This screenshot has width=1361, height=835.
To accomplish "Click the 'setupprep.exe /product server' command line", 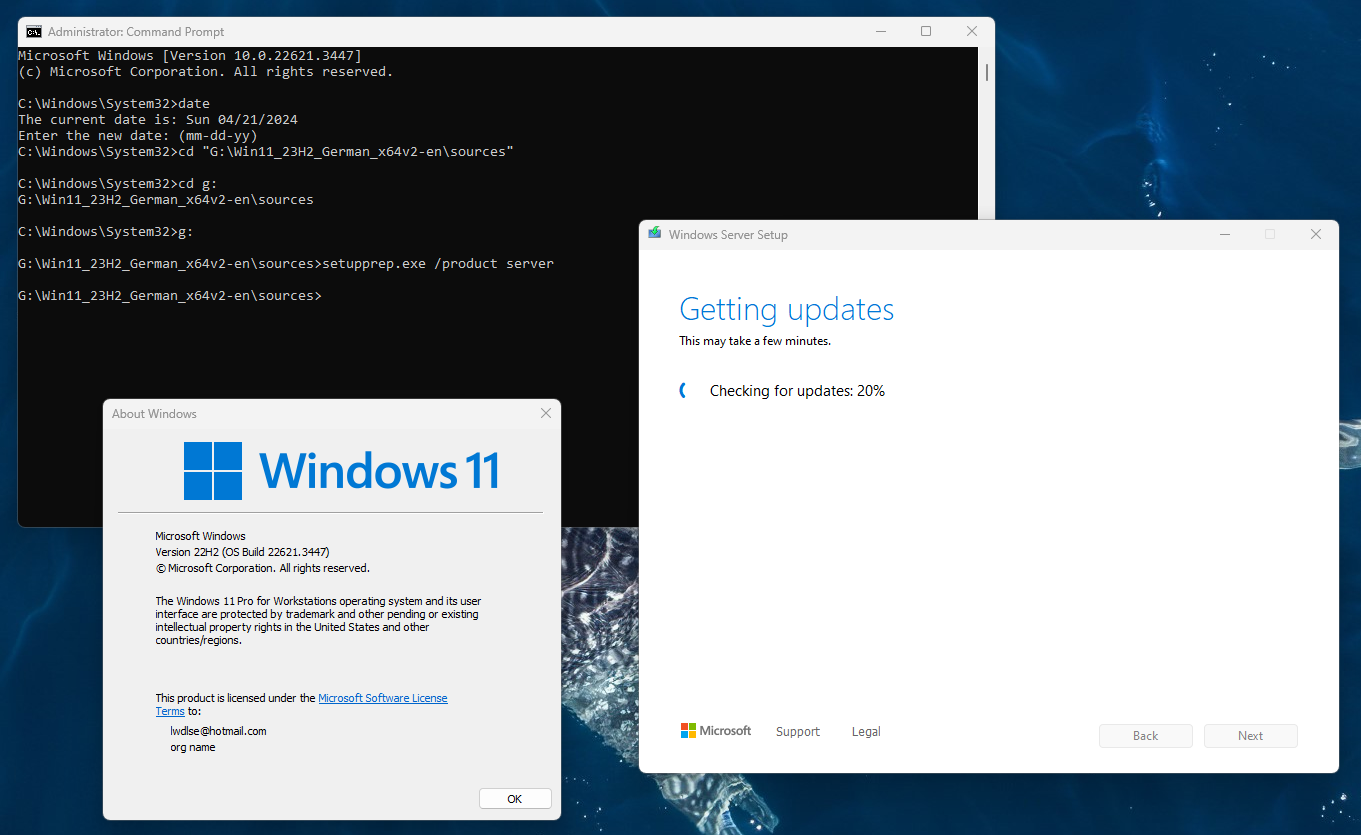I will (286, 264).
